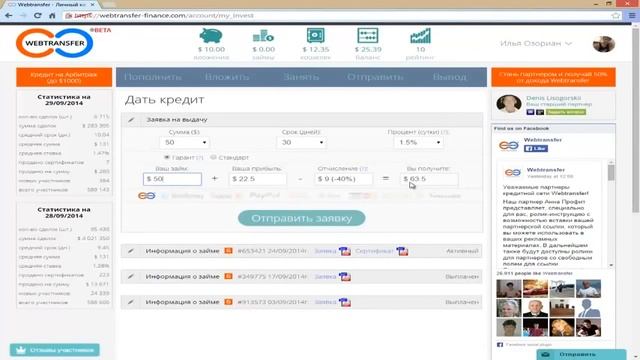The height and width of the screenshot is (360, 640).
Task: Open the Chrome menu hamburger icon
Action: tap(632, 16)
